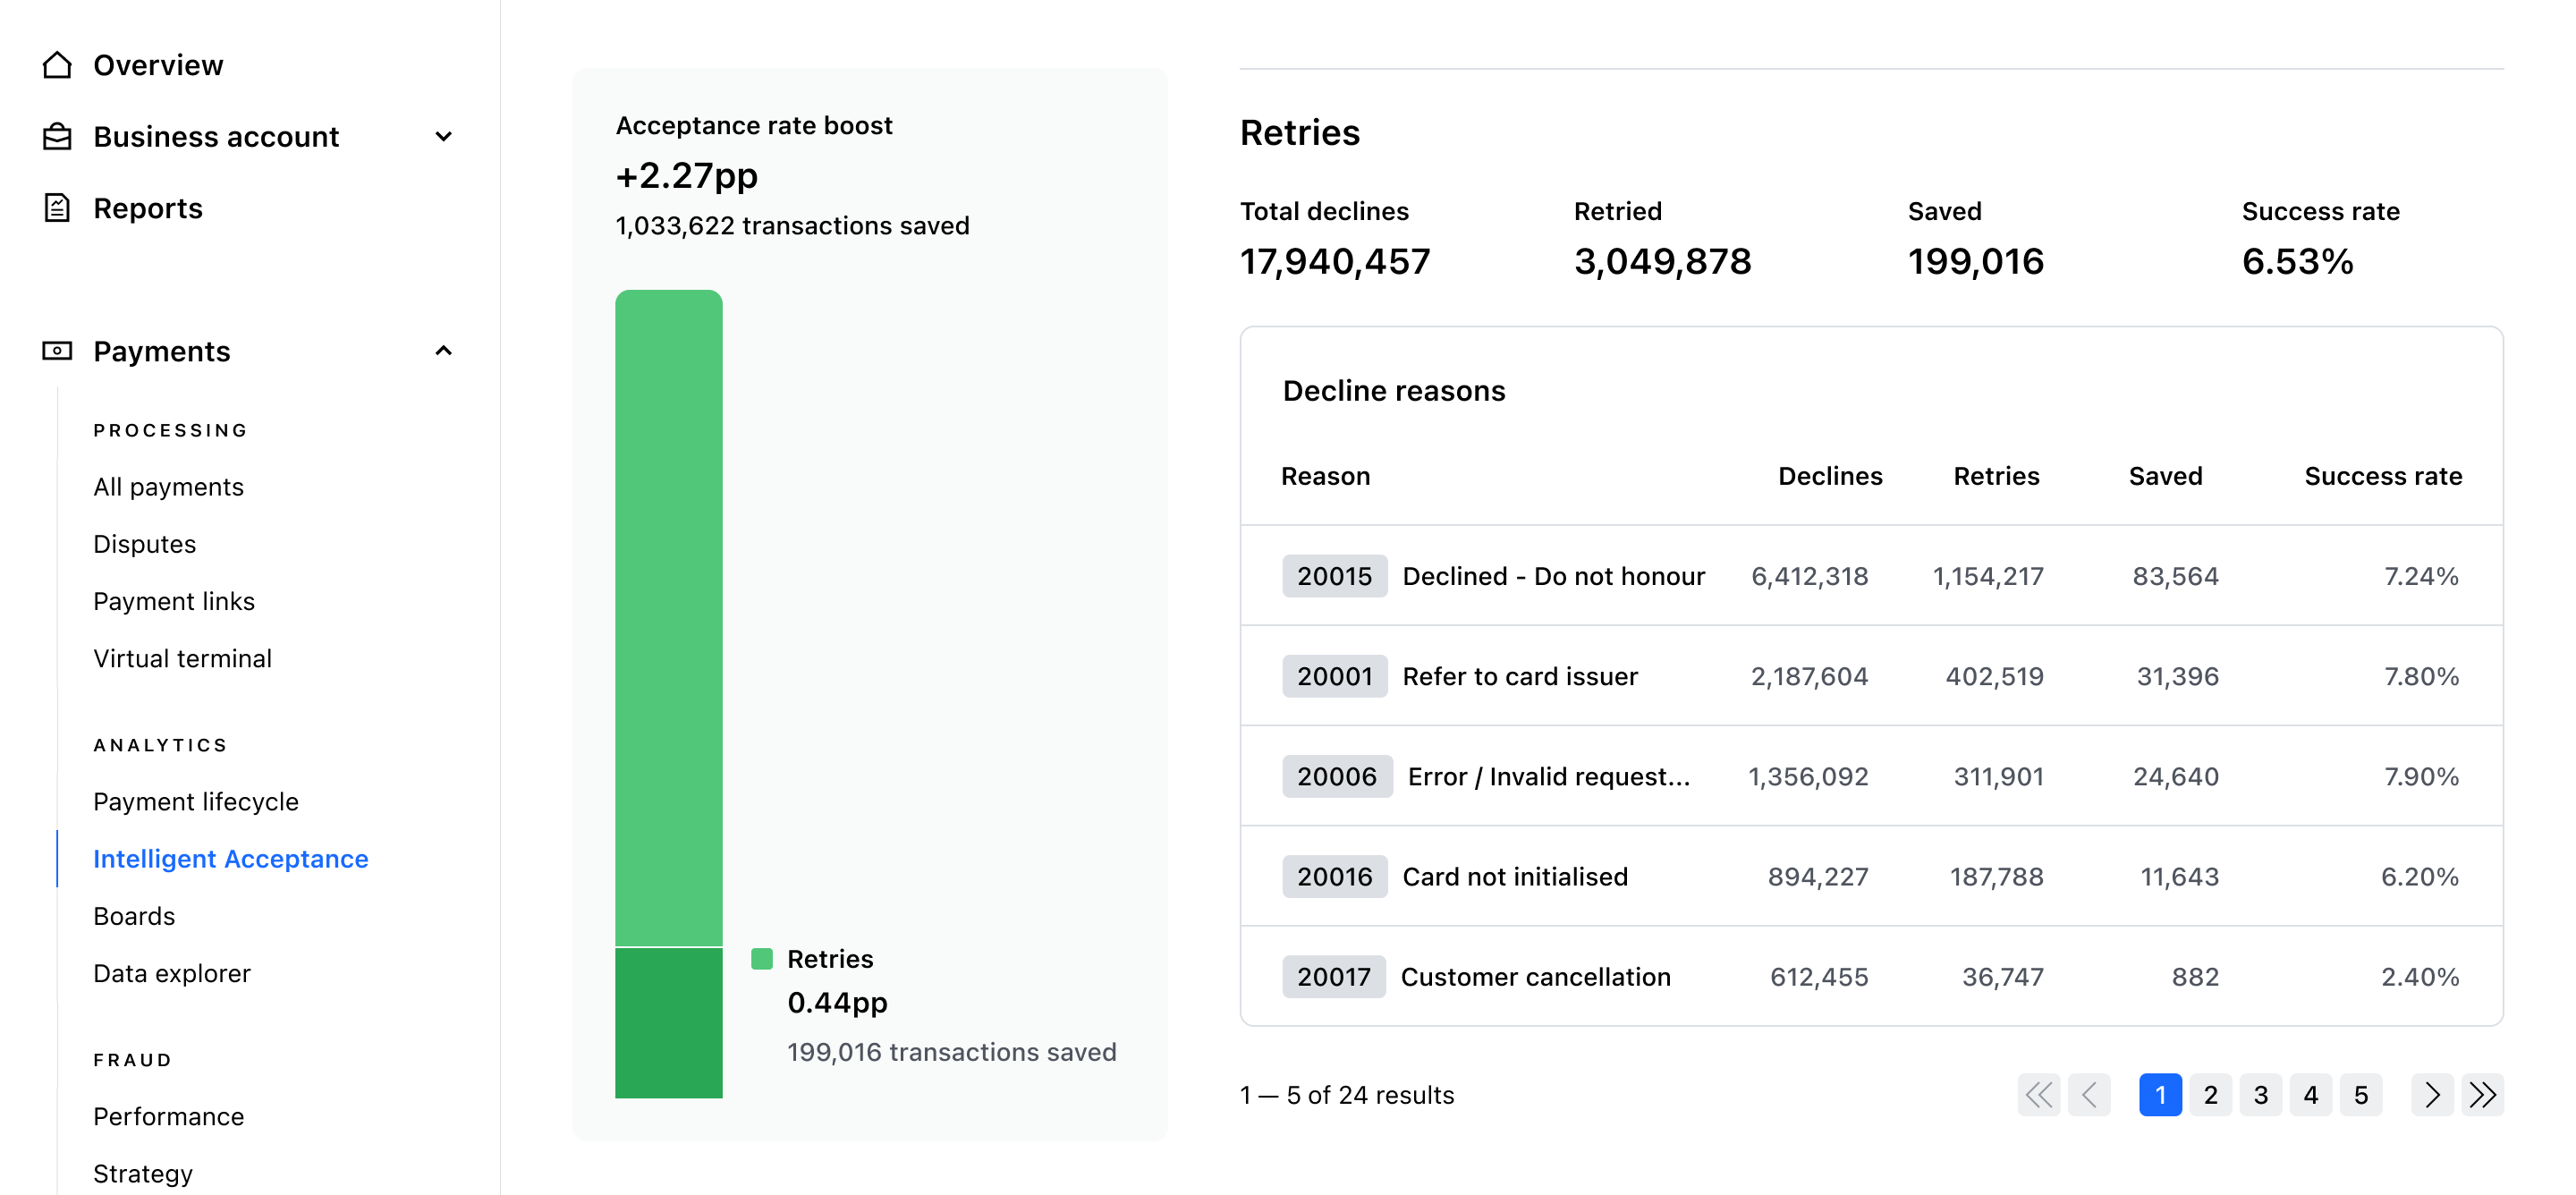2576x1195 pixels.
Task: Click the 20016 code badge
Action: tap(1334, 876)
